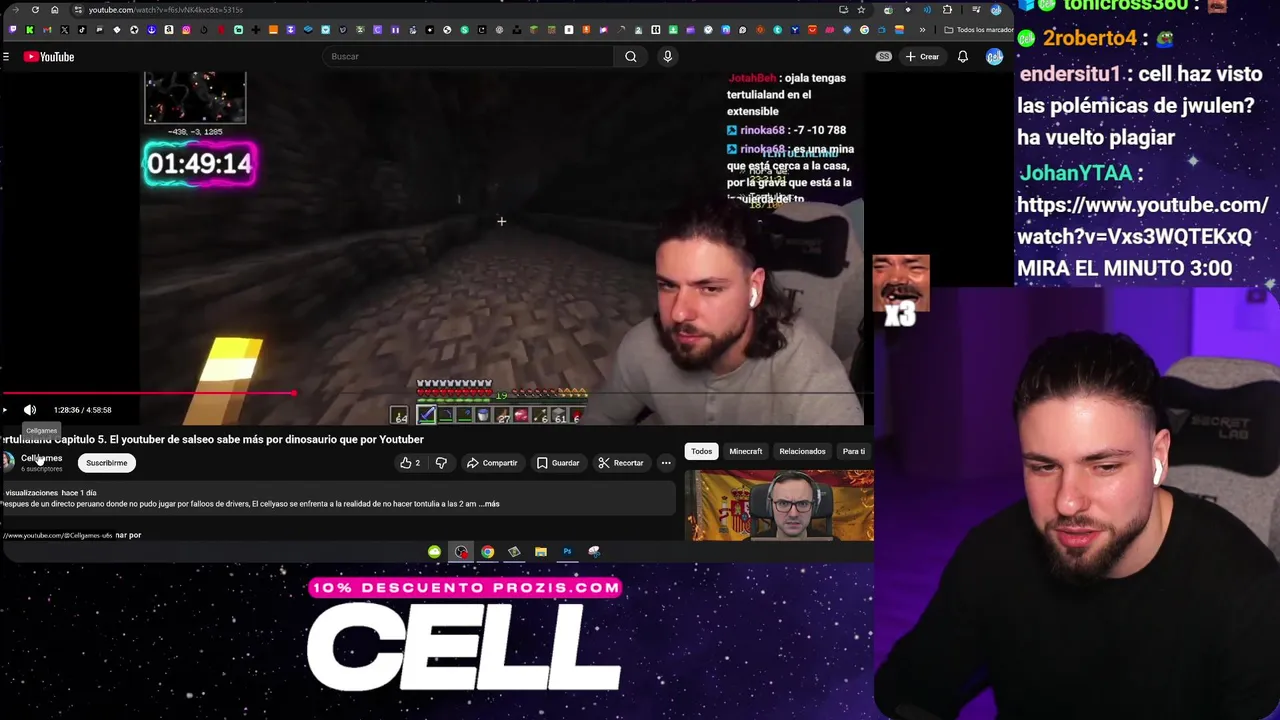Click the YouTube link in JohanYTAA's chat message
This screenshot has height=720, width=1280.
(x=1142, y=220)
